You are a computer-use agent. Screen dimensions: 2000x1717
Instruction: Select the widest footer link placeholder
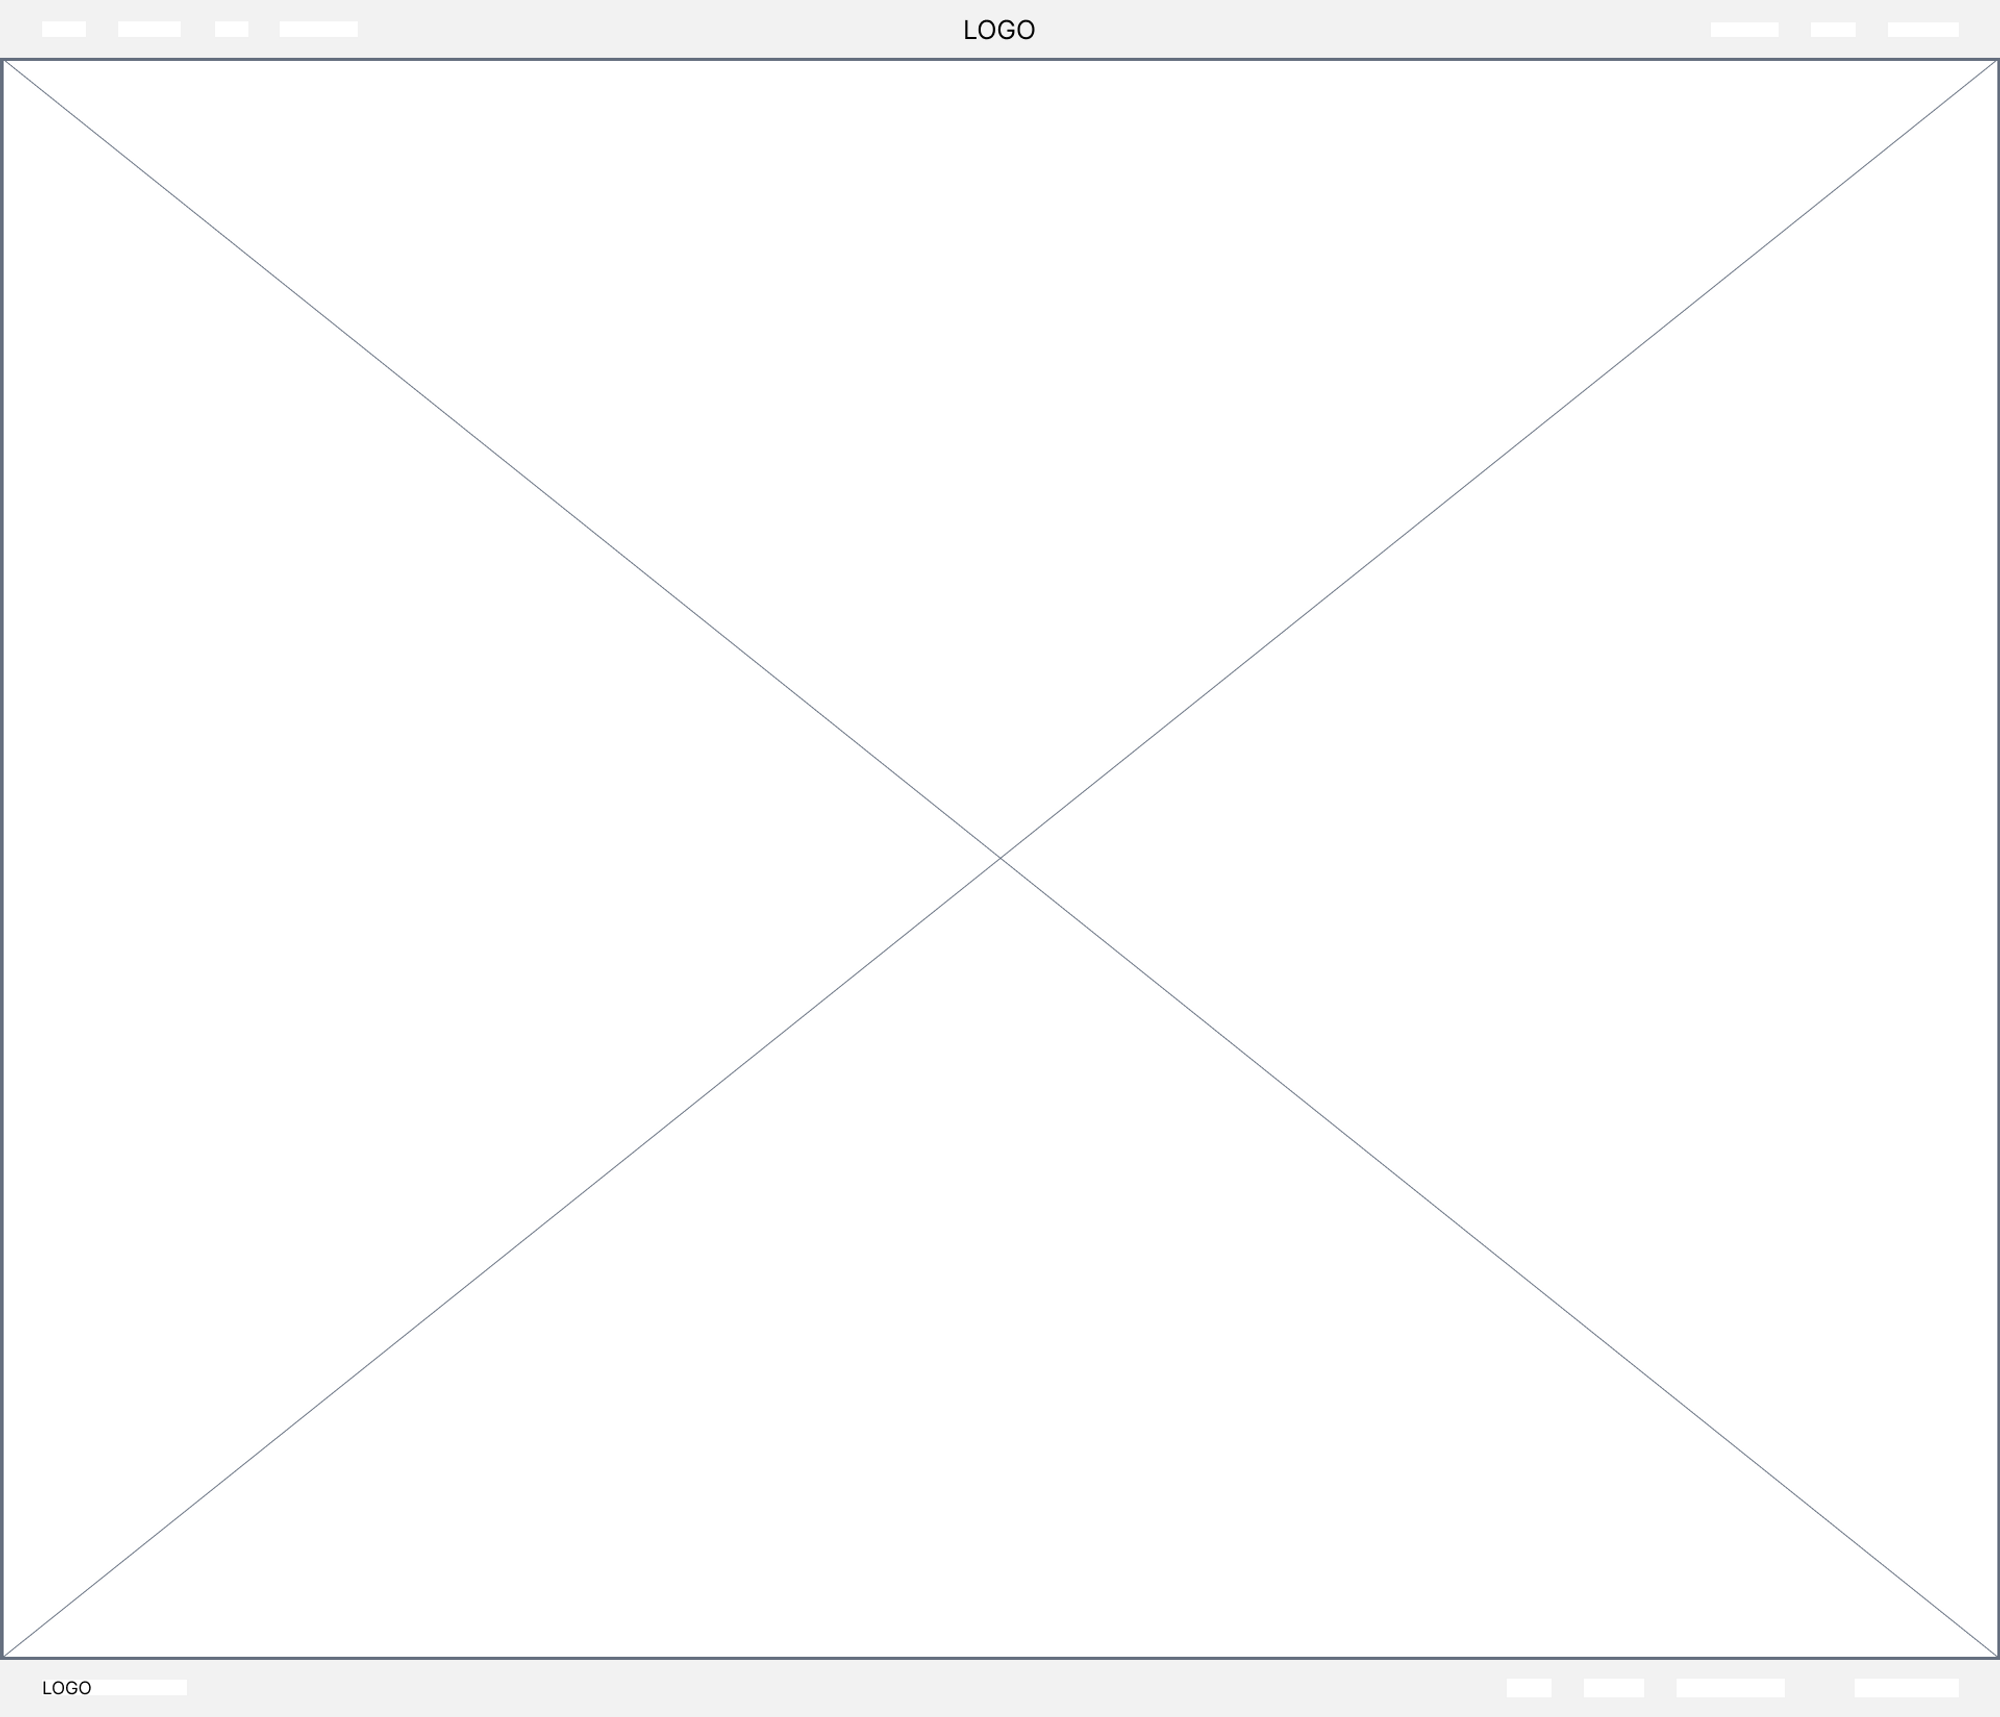tap(1730, 1688)
